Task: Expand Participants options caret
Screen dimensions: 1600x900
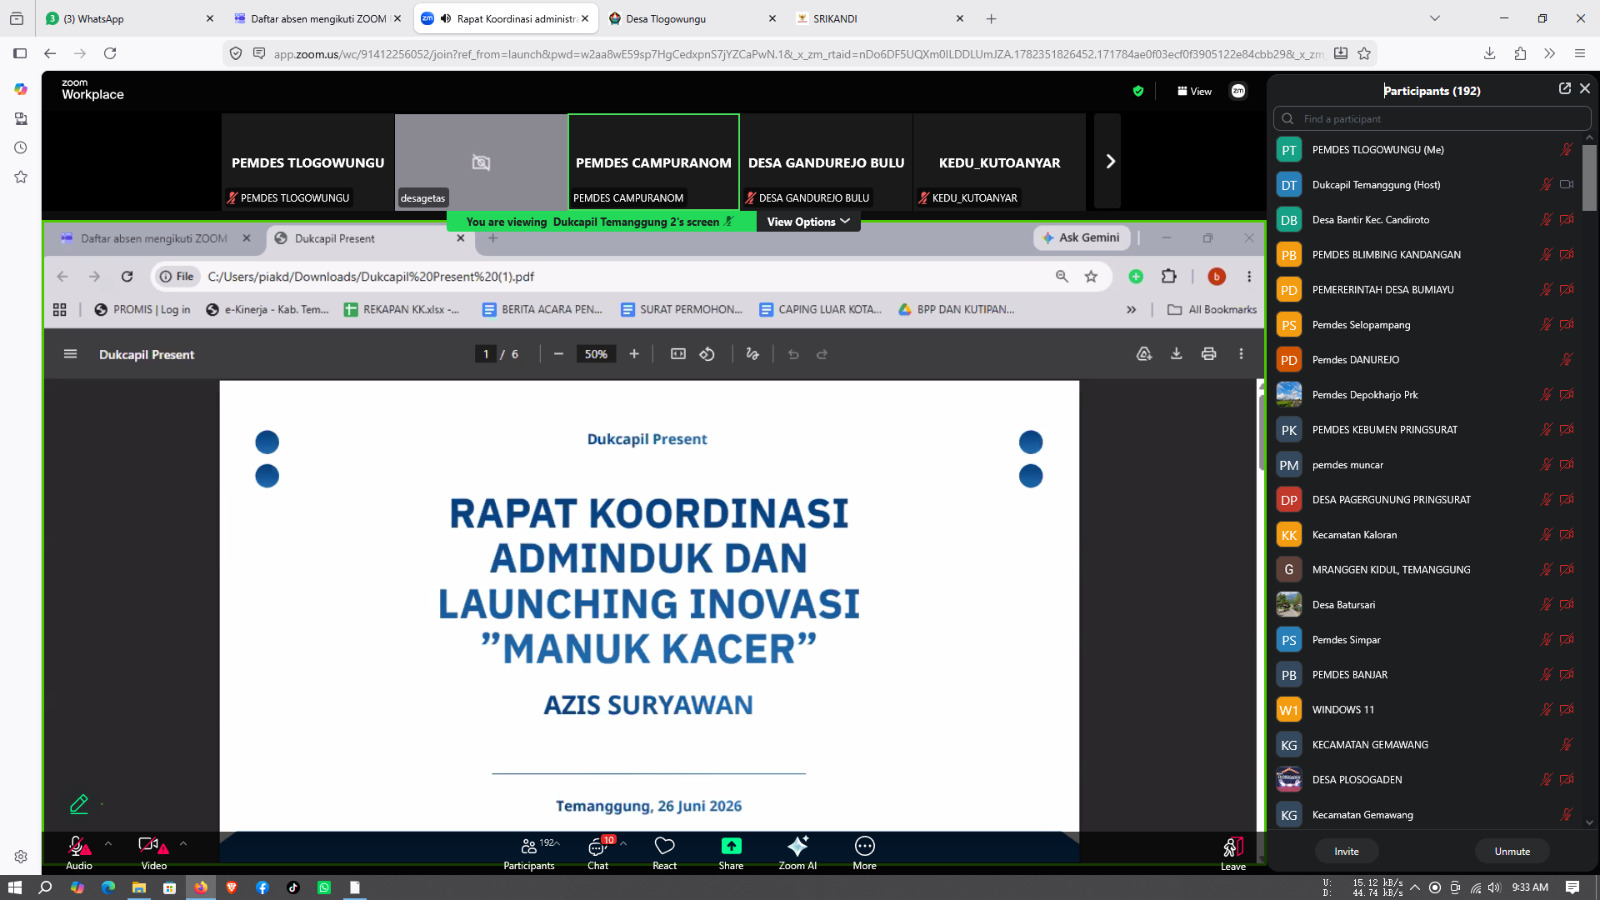Action: 557,844
